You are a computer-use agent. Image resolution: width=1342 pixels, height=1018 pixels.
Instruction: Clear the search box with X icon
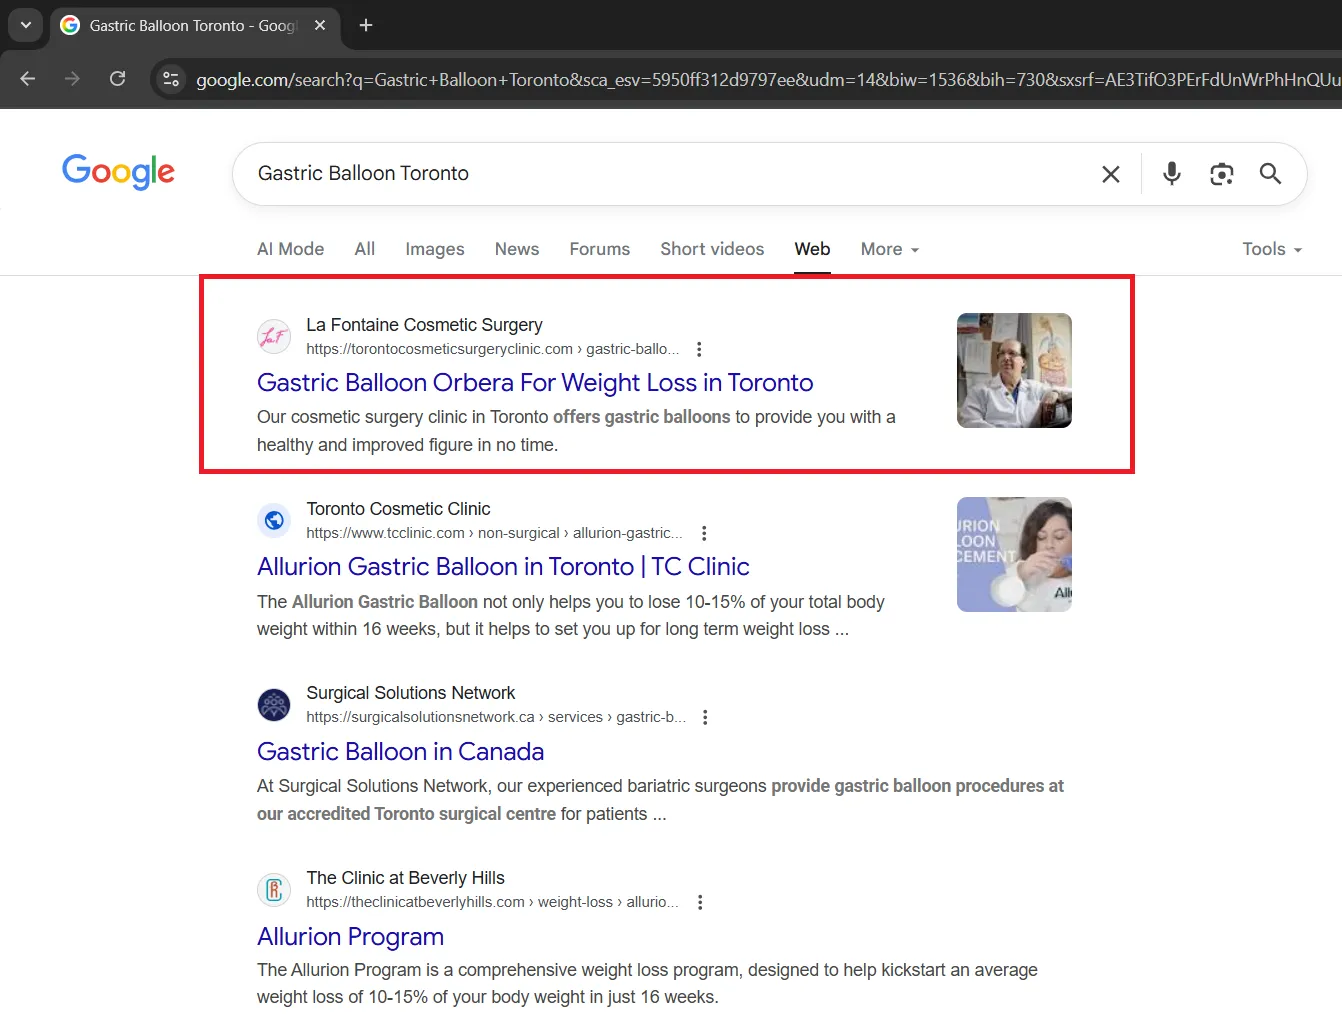(x=1110, y=174)
